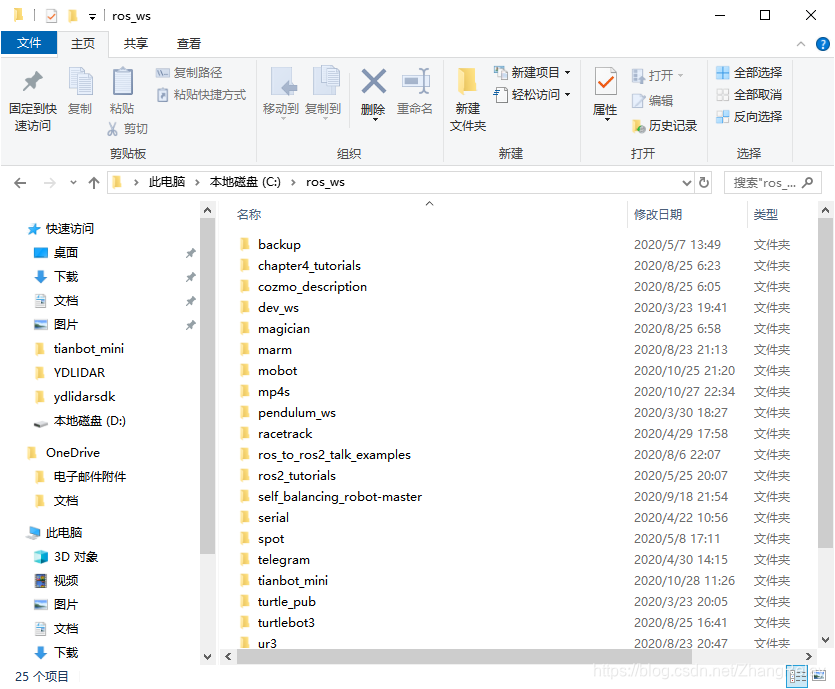Click Paste shortcut (粘贴快捷方式)

(201, 95)
